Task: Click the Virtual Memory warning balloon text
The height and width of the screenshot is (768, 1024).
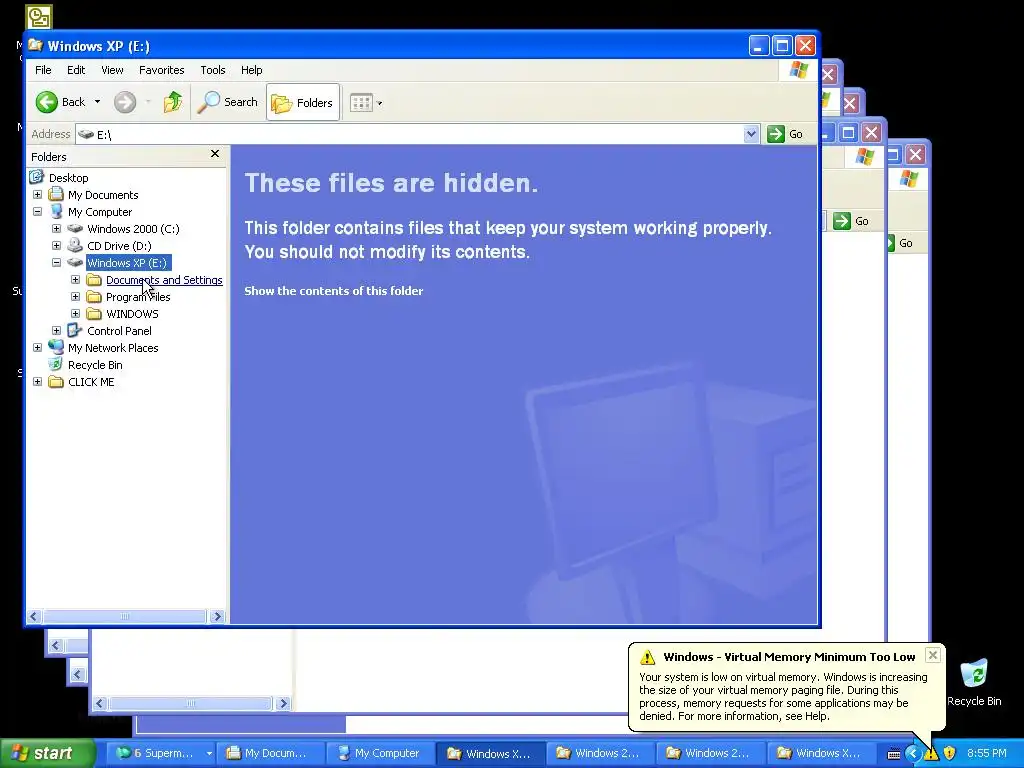Action: point(783,696)
